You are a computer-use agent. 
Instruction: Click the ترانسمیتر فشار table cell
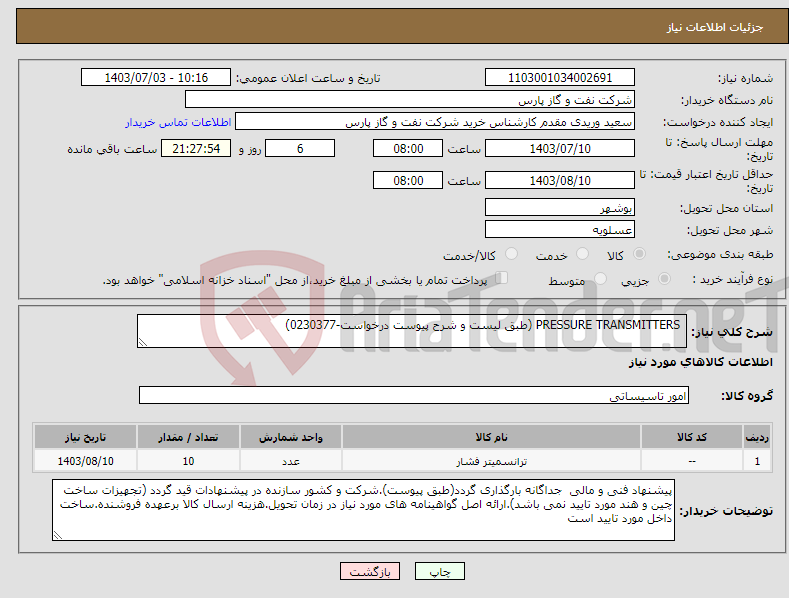click(491, 461)
